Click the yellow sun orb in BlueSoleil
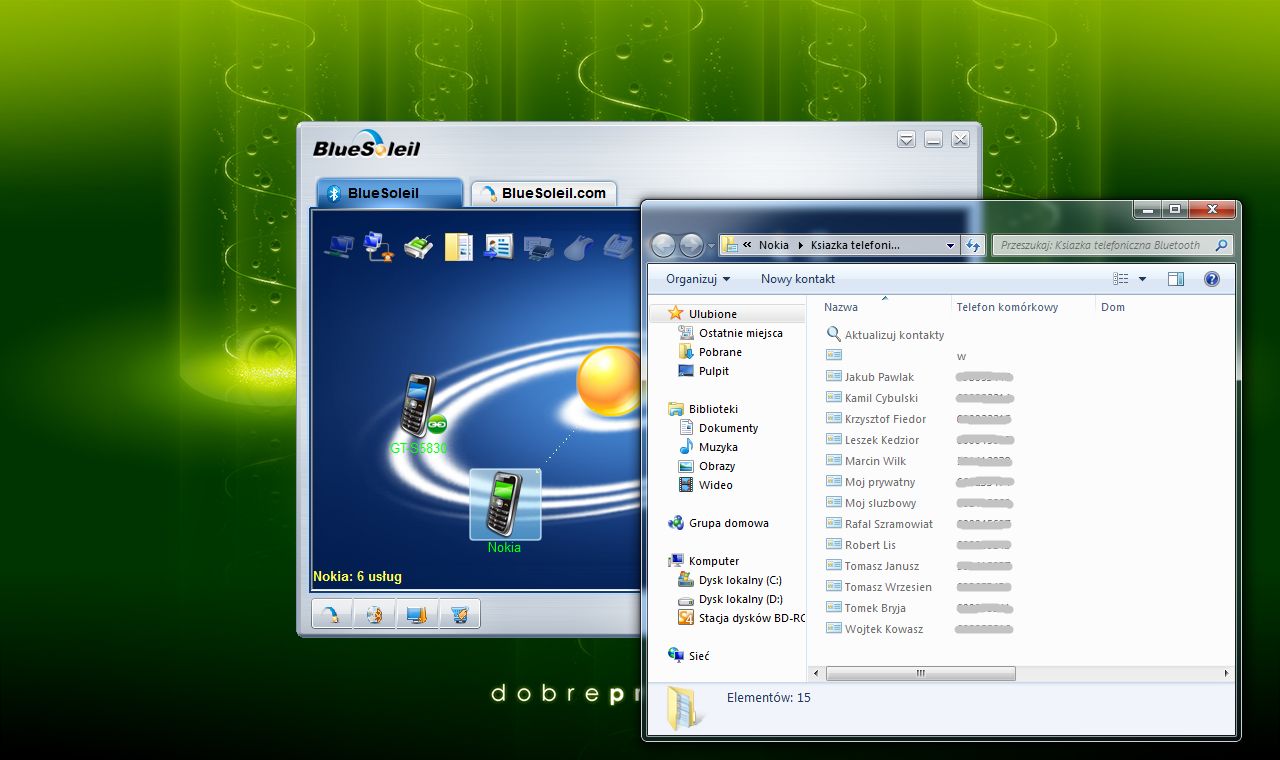Screen dimensions: 1280x760 pos(608,381)
